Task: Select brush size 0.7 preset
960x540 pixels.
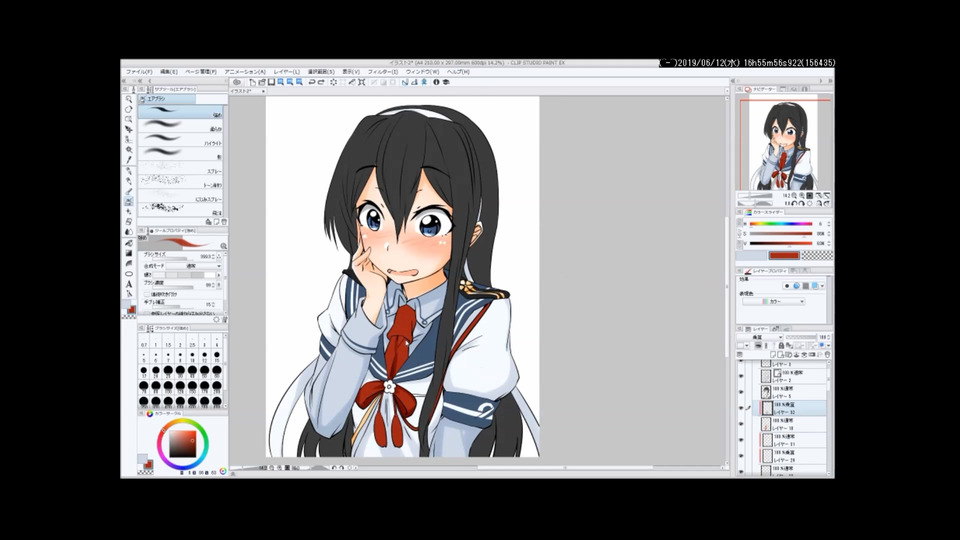Action: point(144,342)
